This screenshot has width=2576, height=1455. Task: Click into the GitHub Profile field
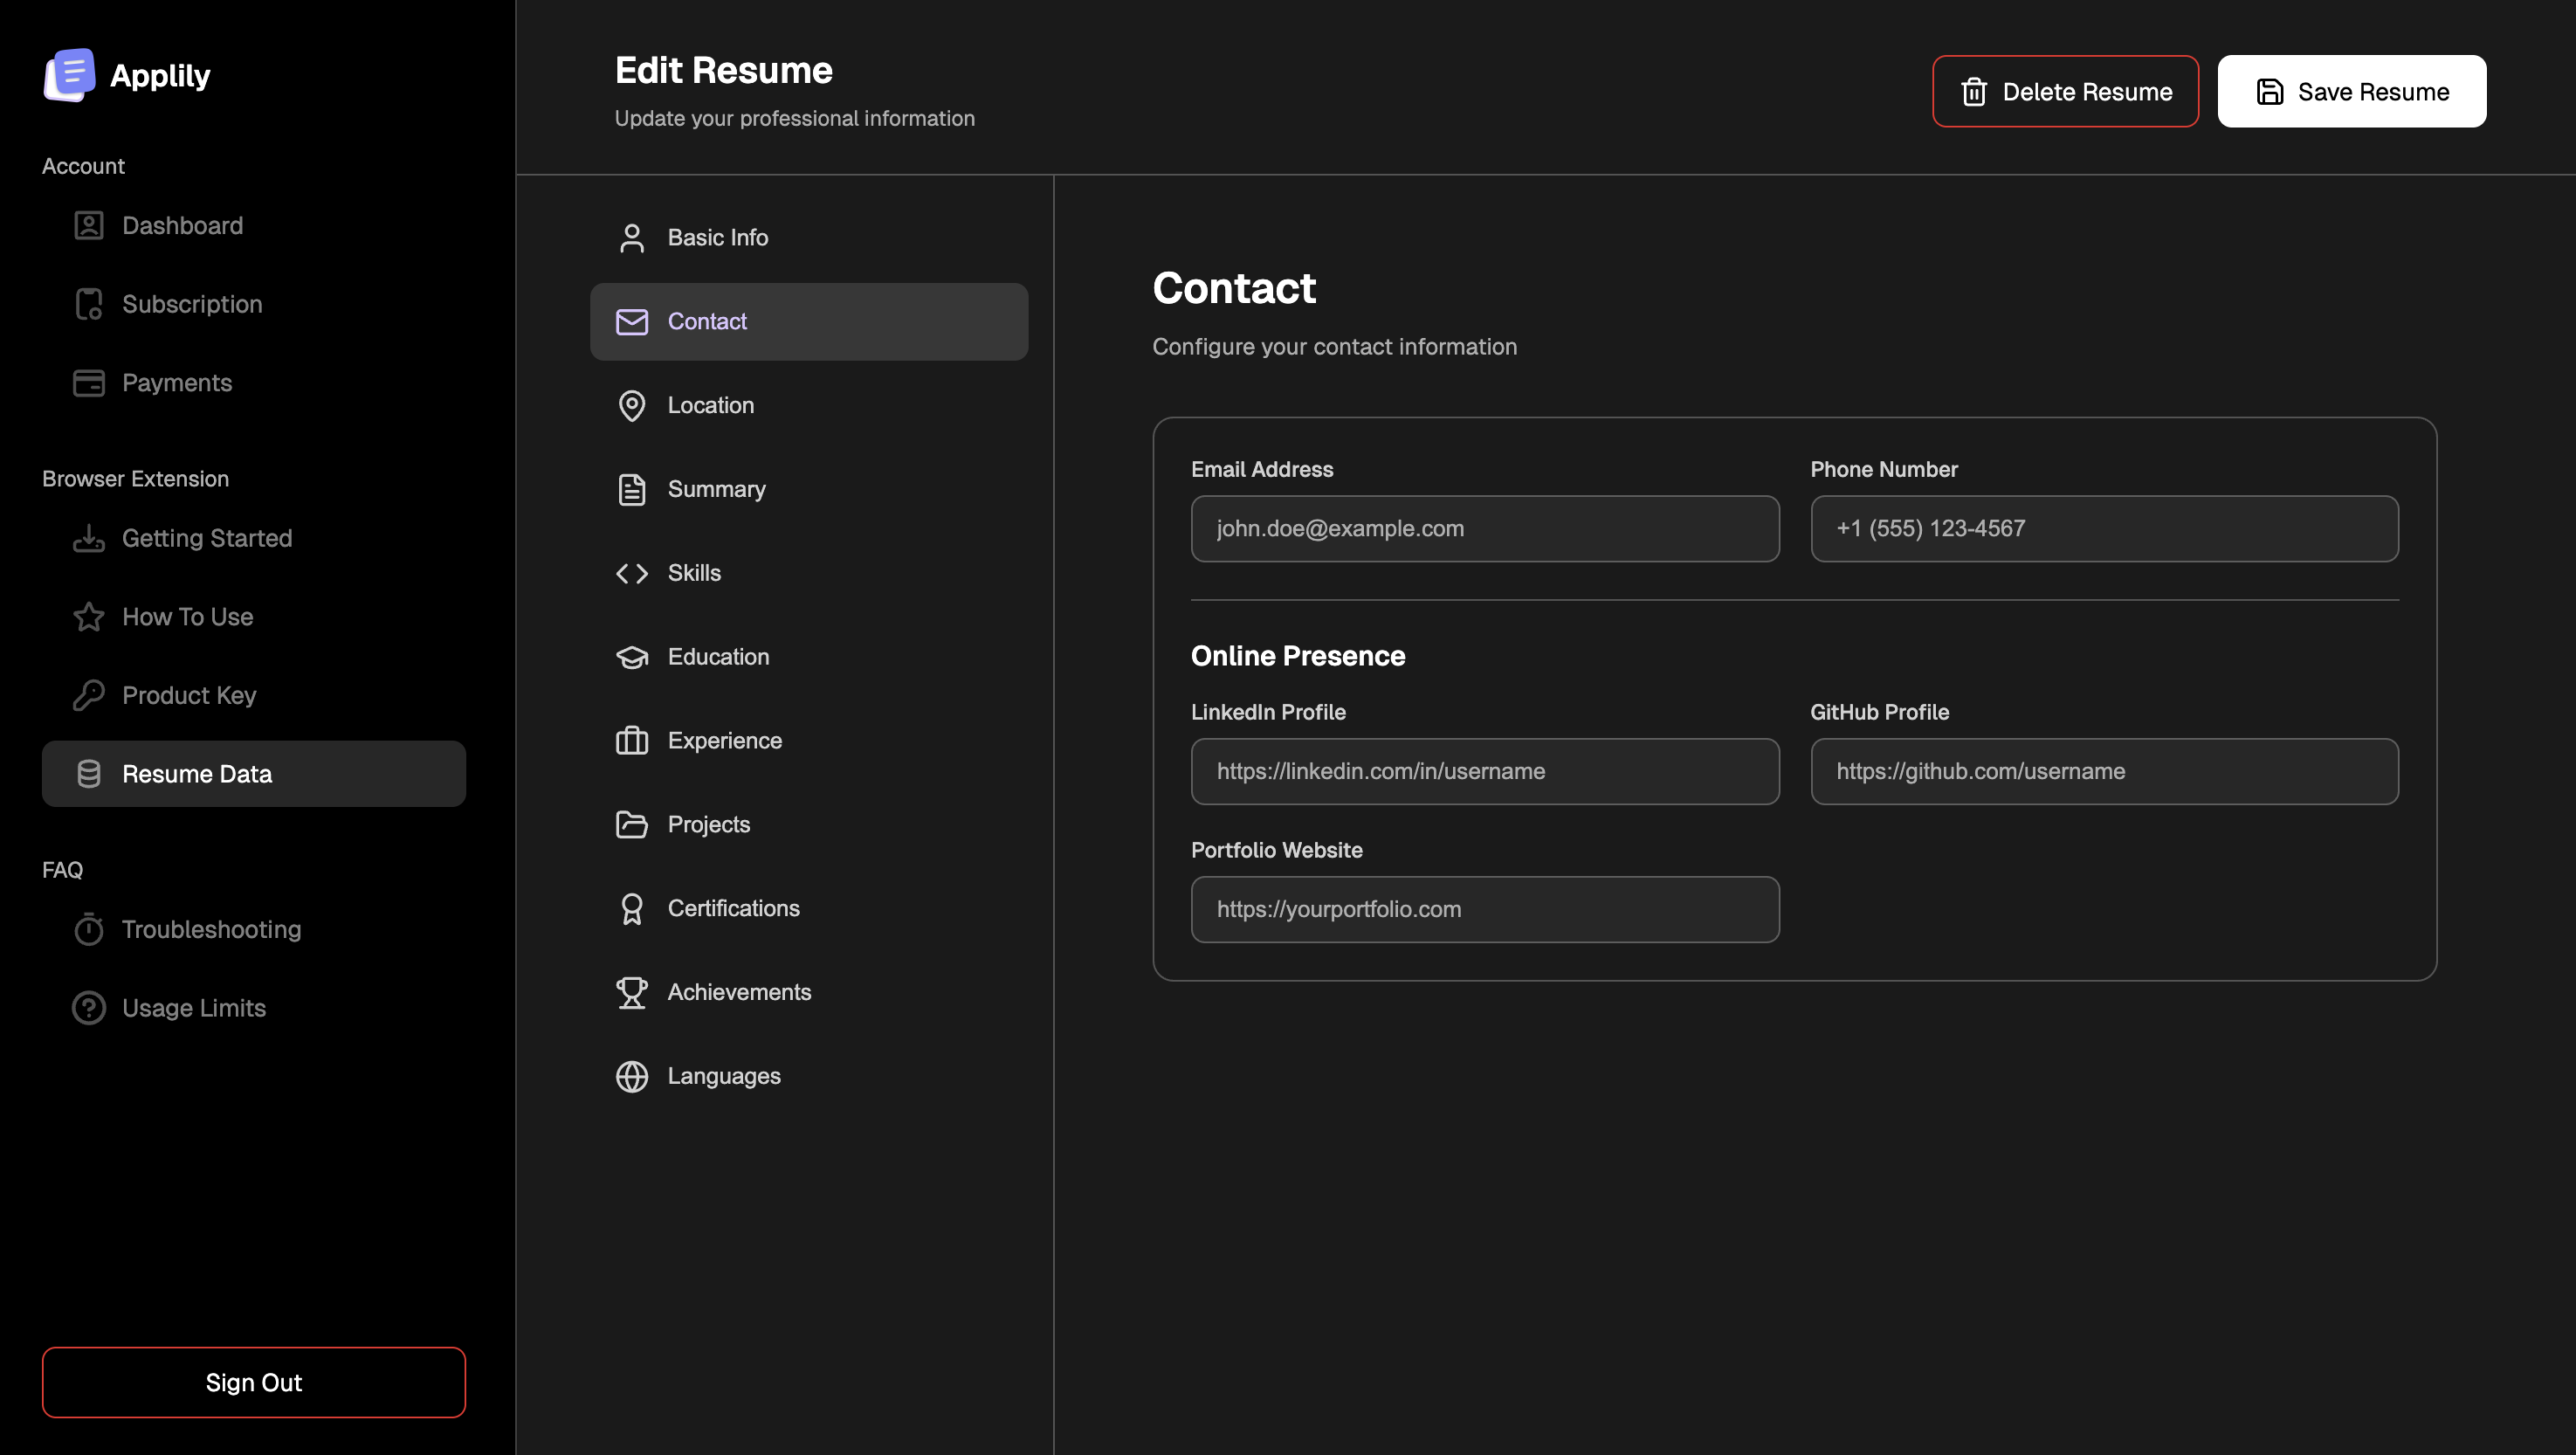(x=2103, y=771)
